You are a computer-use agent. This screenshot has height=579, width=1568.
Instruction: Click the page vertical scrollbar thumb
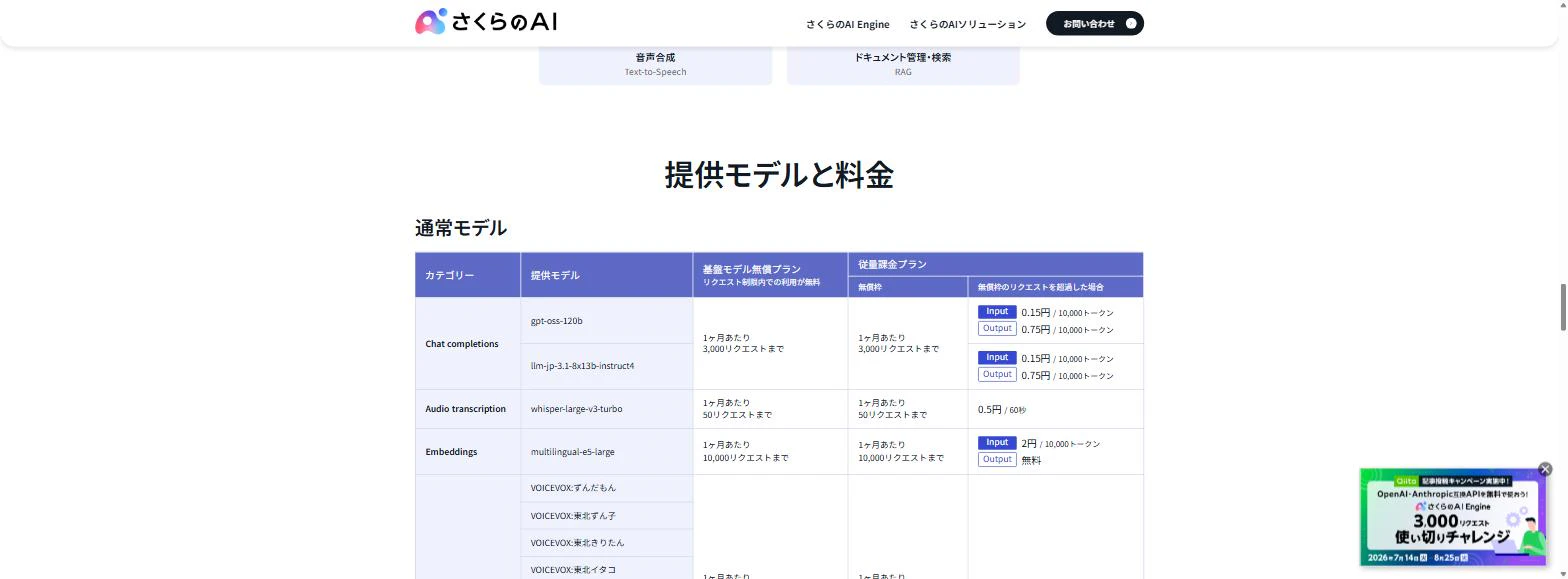(1562, 306)
